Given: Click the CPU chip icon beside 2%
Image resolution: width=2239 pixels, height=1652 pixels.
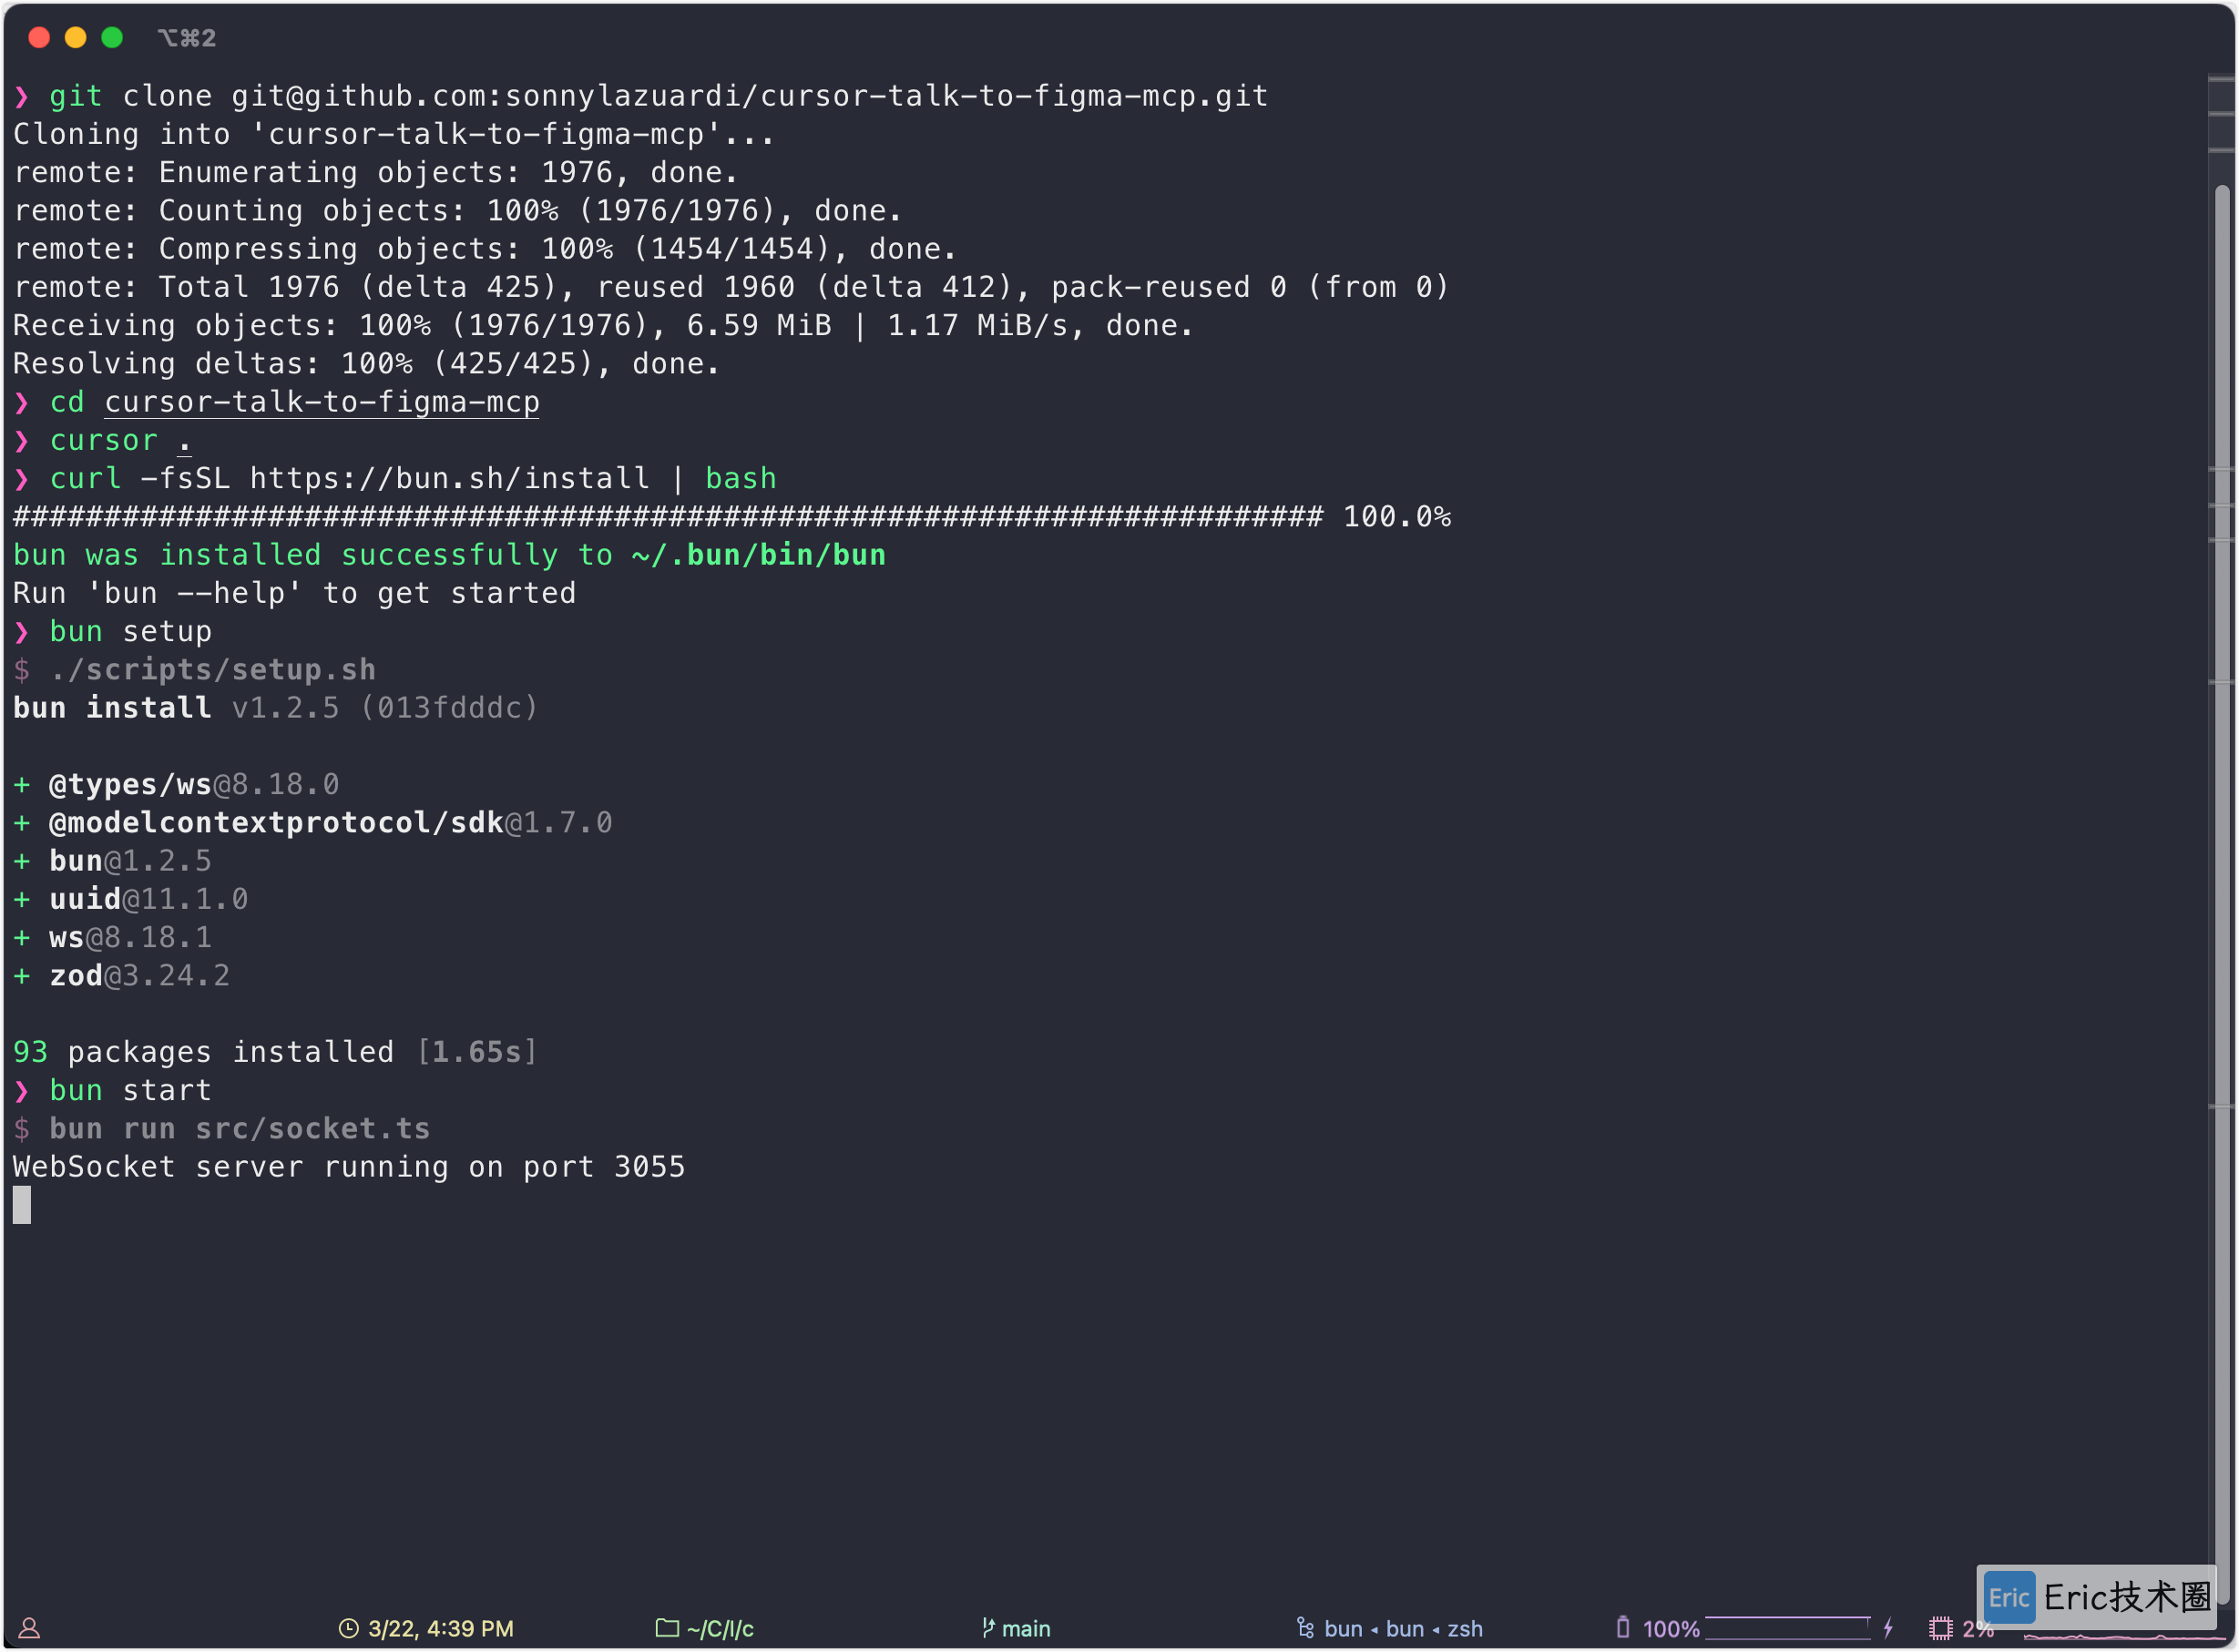Looking at the screenshot, I should click(x=1941, y=1629).
